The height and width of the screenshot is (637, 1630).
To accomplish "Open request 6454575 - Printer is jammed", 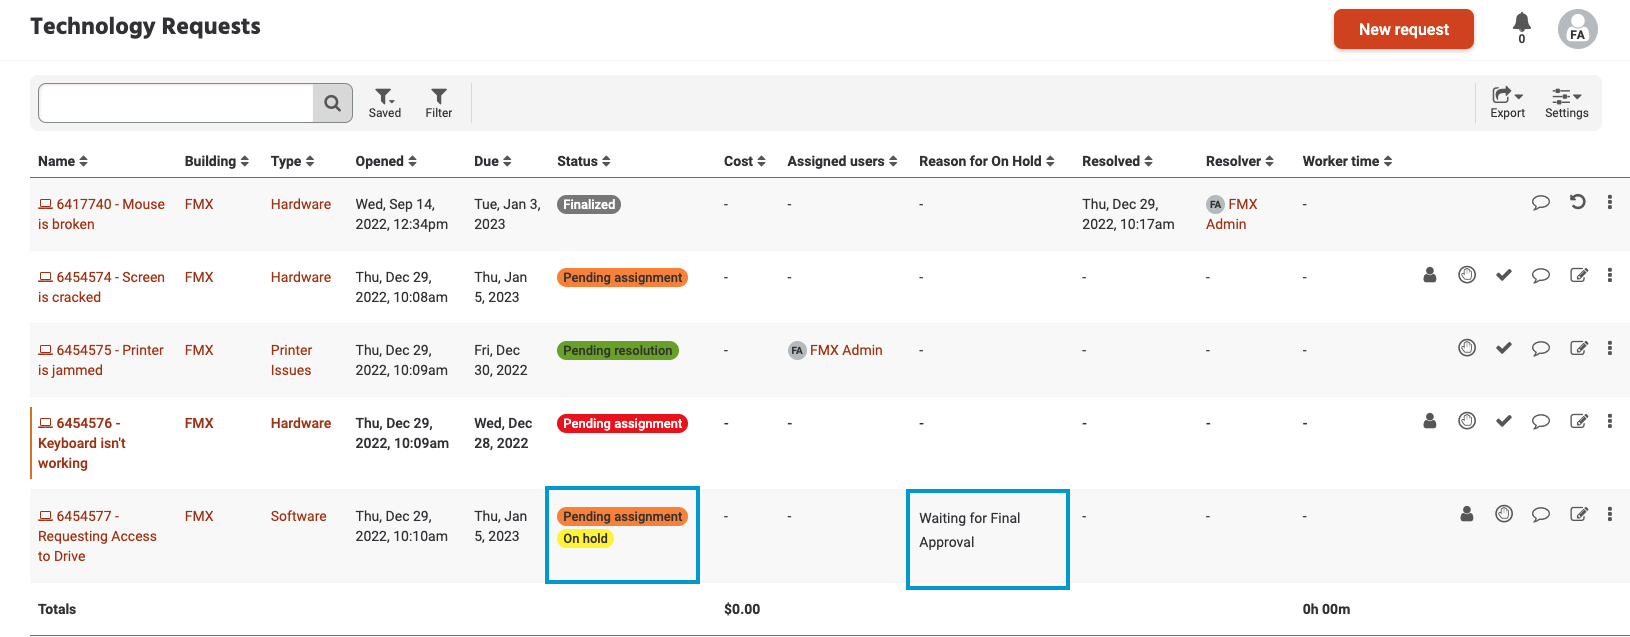I will tap(101, 360).
